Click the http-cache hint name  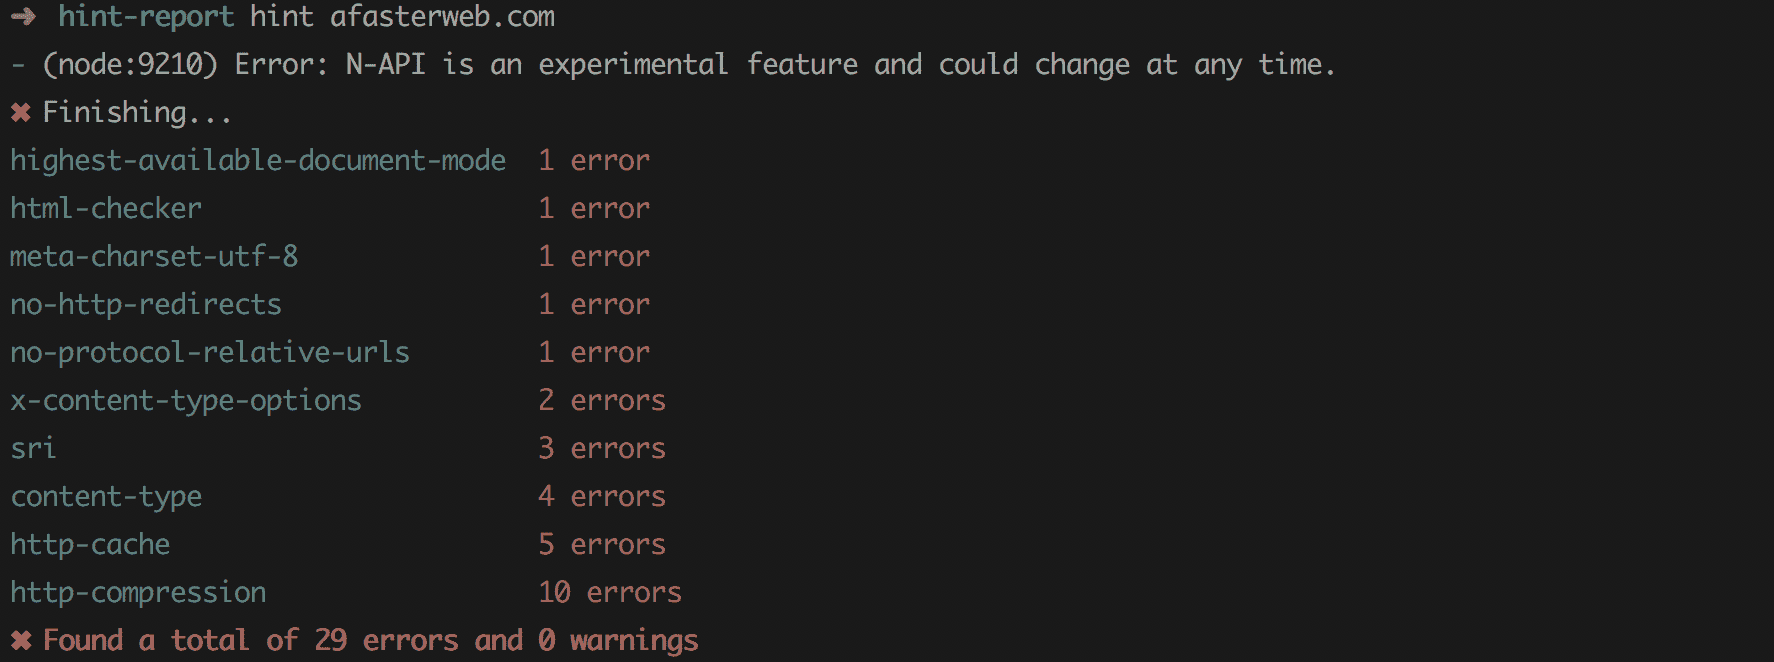tap(90, 544)
